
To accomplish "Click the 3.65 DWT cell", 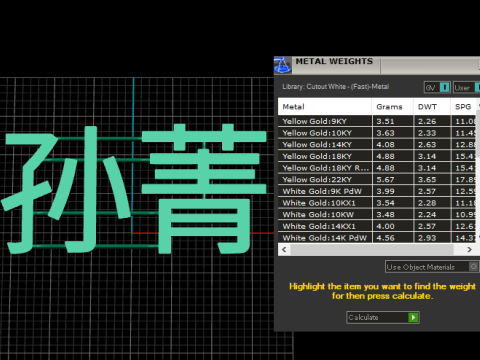I will point(432,180).
